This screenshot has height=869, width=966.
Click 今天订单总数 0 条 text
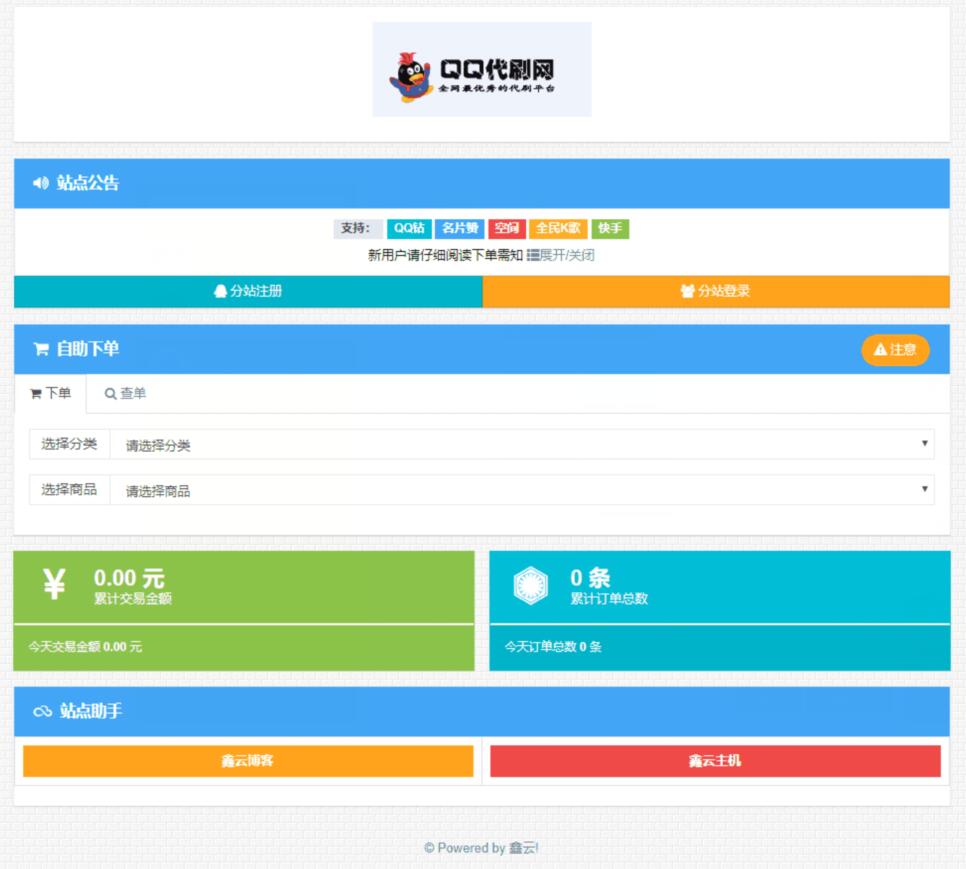pos(553,647)
